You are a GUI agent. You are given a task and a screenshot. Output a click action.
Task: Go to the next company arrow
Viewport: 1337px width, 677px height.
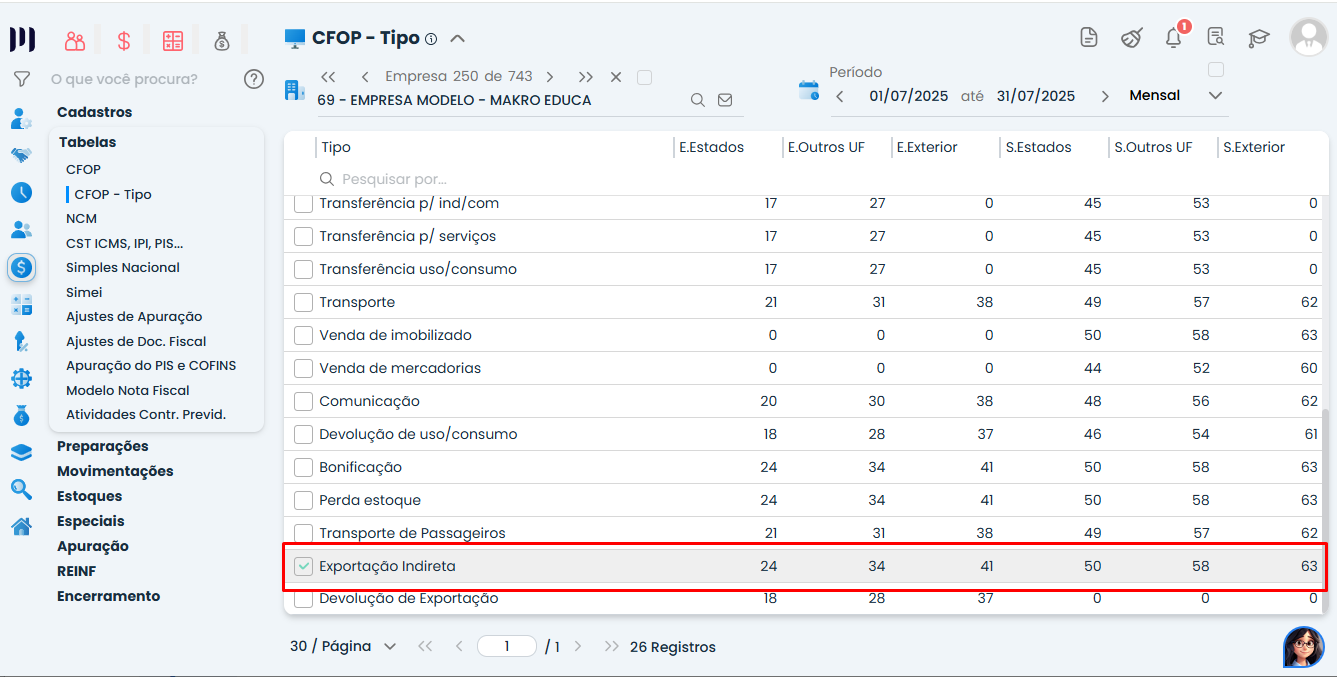tap(550, 77)
